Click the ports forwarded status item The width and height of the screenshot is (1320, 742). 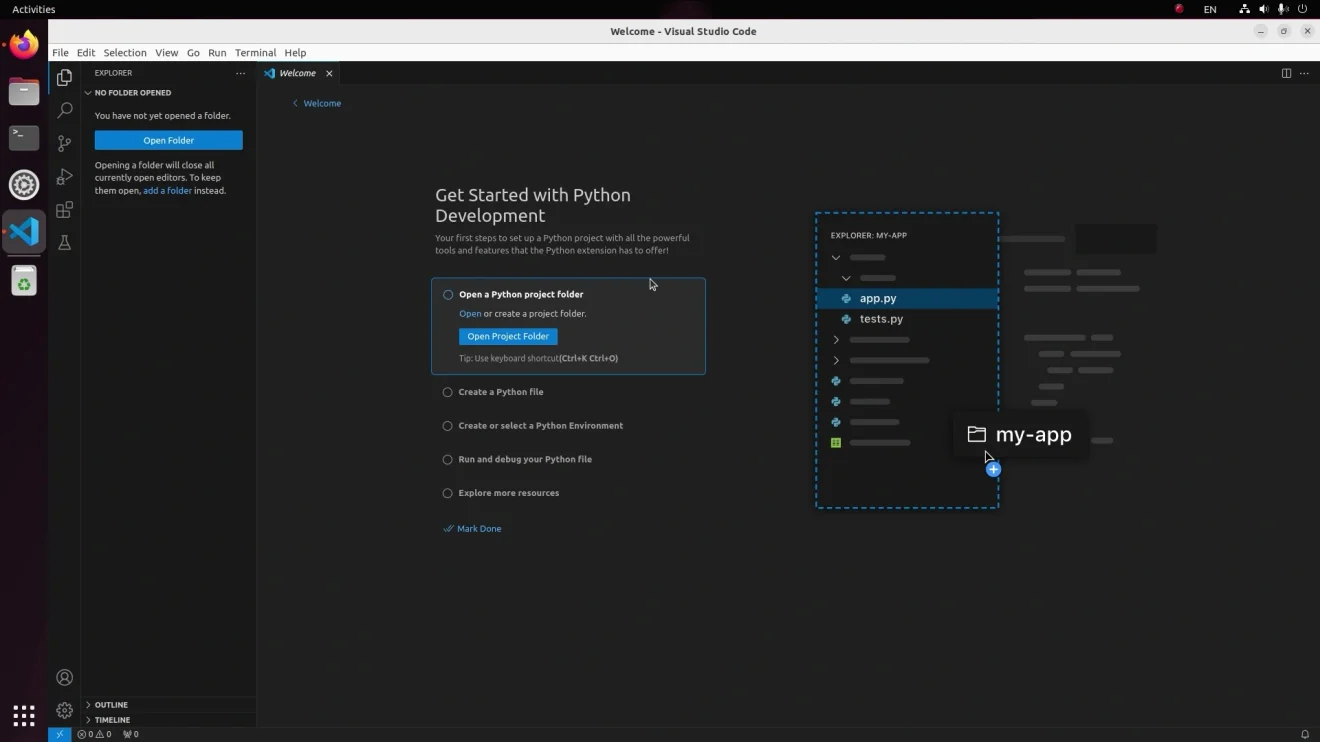tap(130, 734)
